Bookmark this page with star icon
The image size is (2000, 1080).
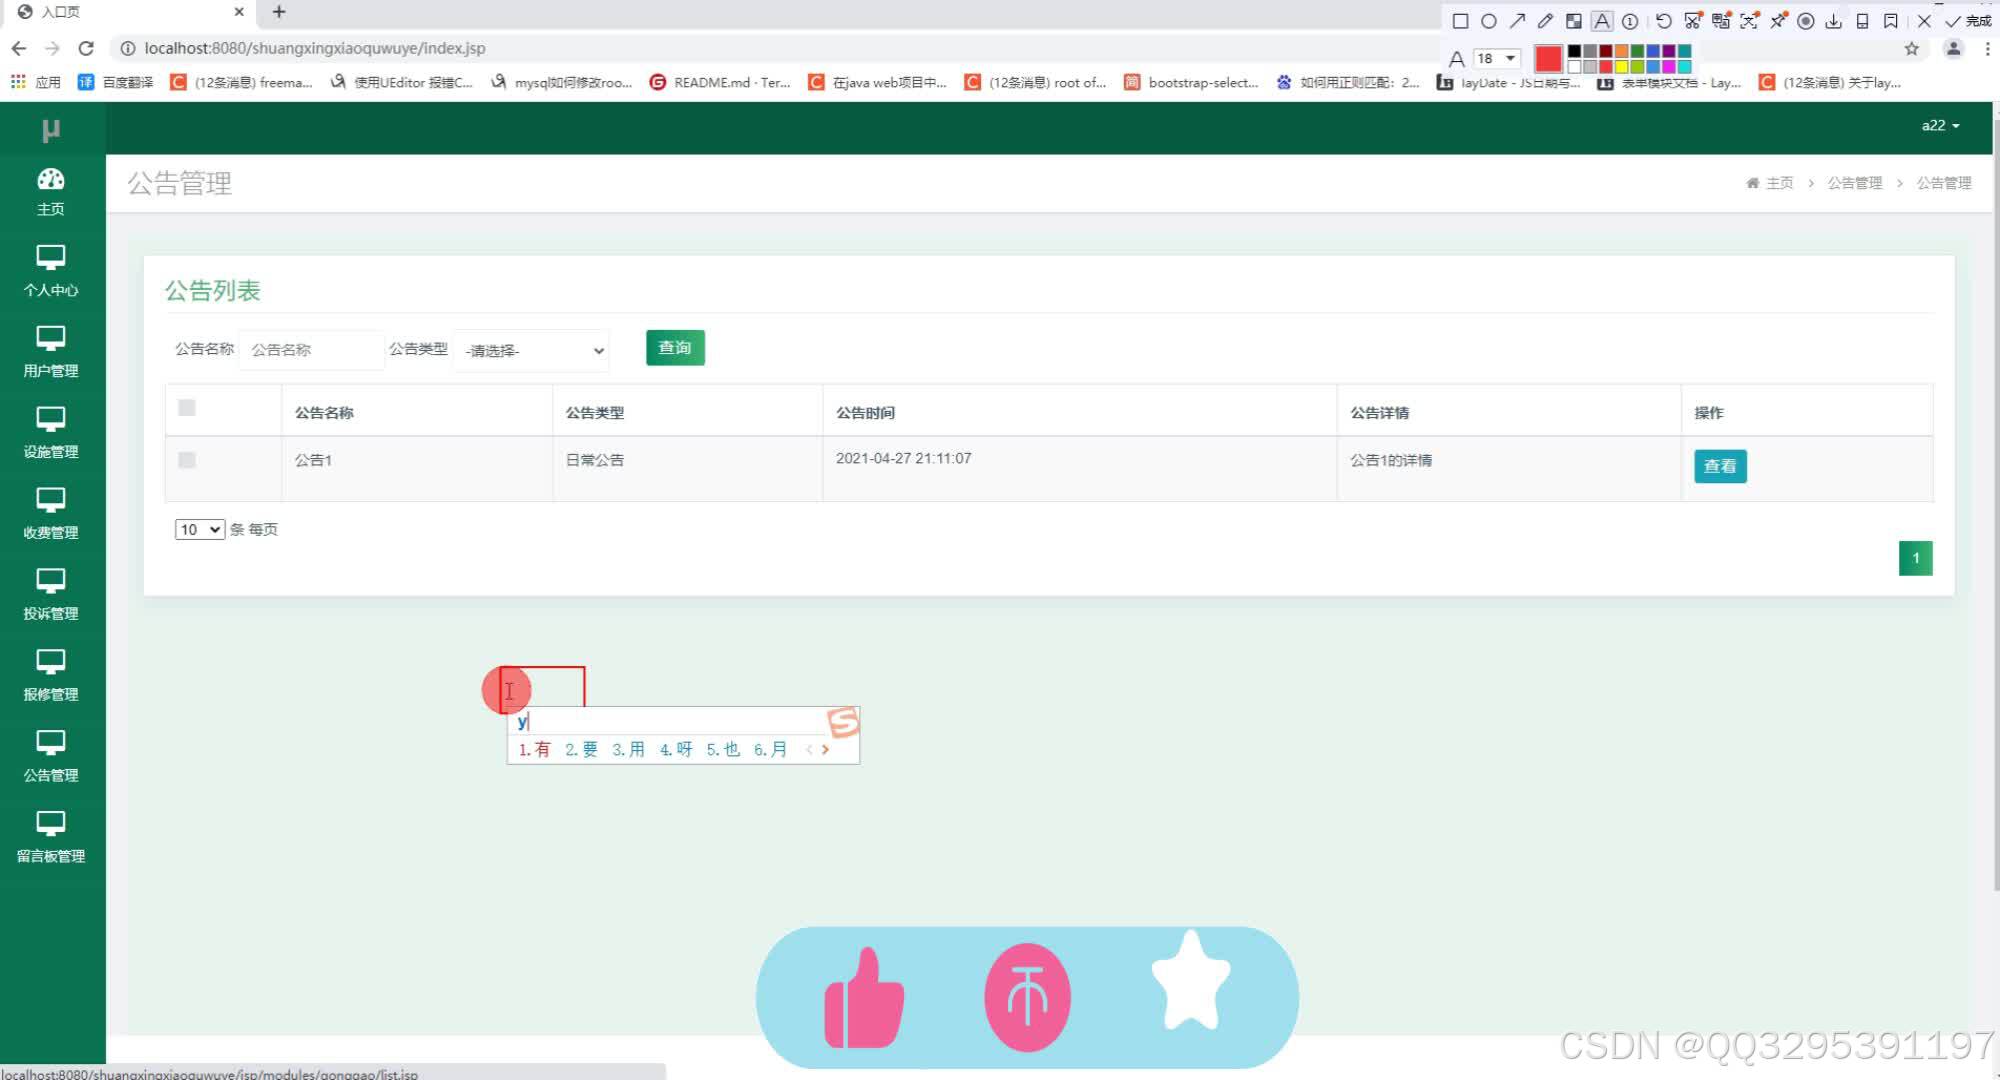(1911, 48)
